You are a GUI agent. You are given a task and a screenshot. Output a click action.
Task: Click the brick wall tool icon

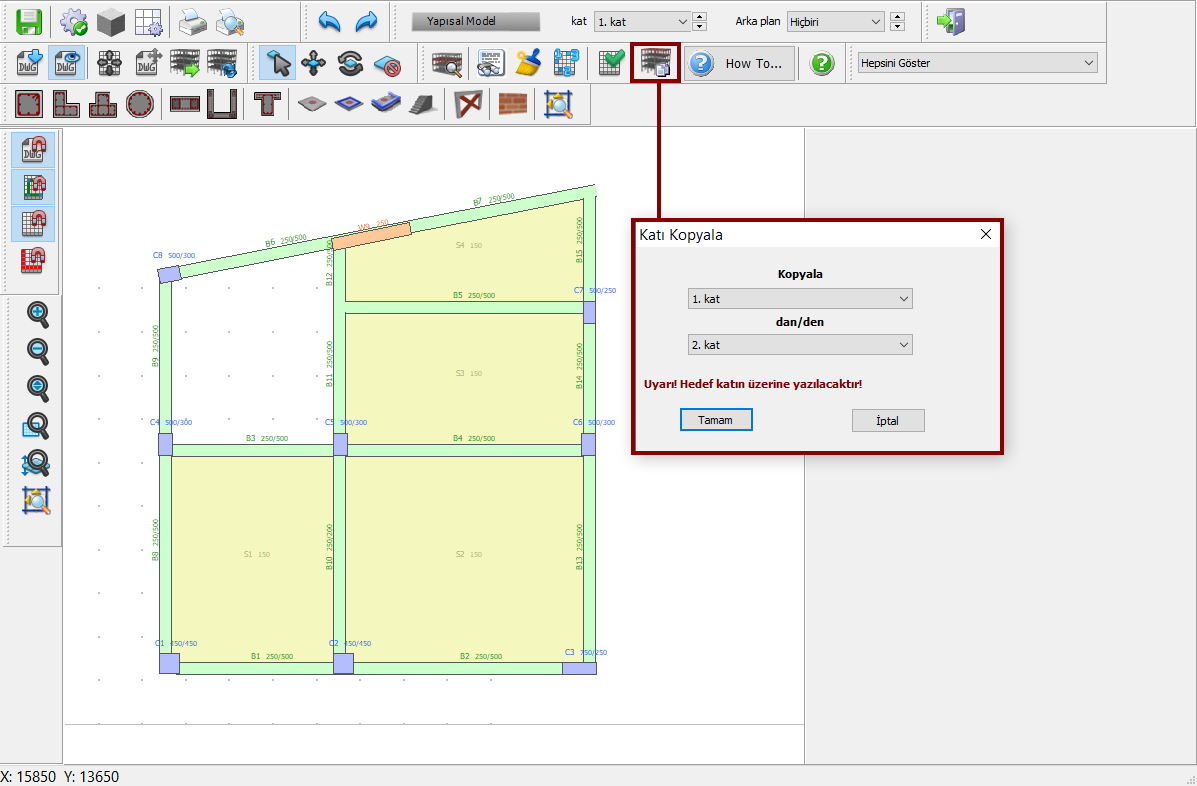tap(512, 104)
